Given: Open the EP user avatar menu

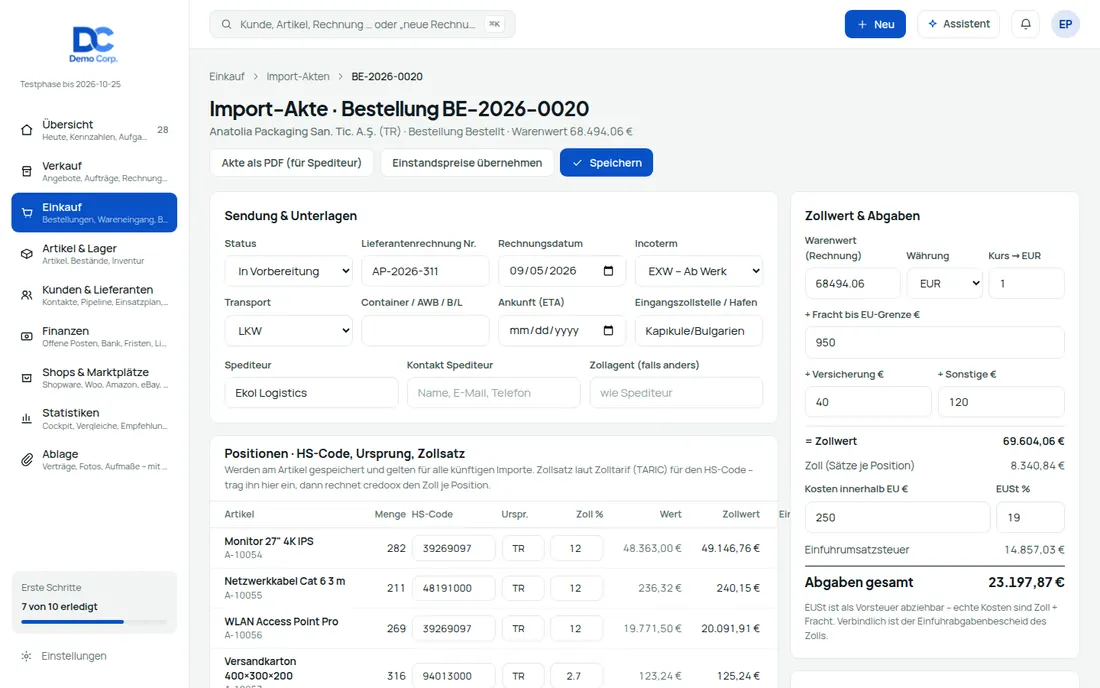Looking at the screenshot, I should (1065, 24).
